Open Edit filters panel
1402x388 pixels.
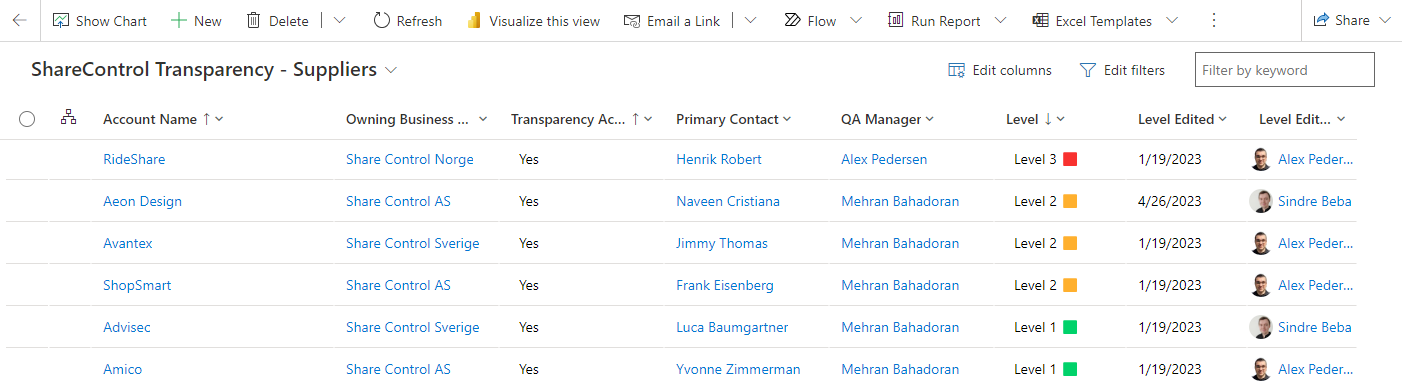[1122, 70]
